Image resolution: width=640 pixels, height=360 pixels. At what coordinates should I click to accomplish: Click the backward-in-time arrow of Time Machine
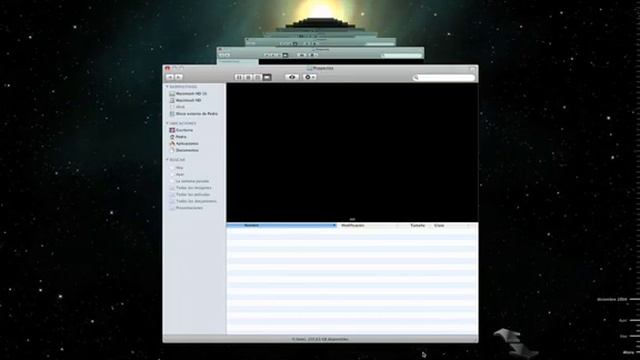[x=506, y=336]
